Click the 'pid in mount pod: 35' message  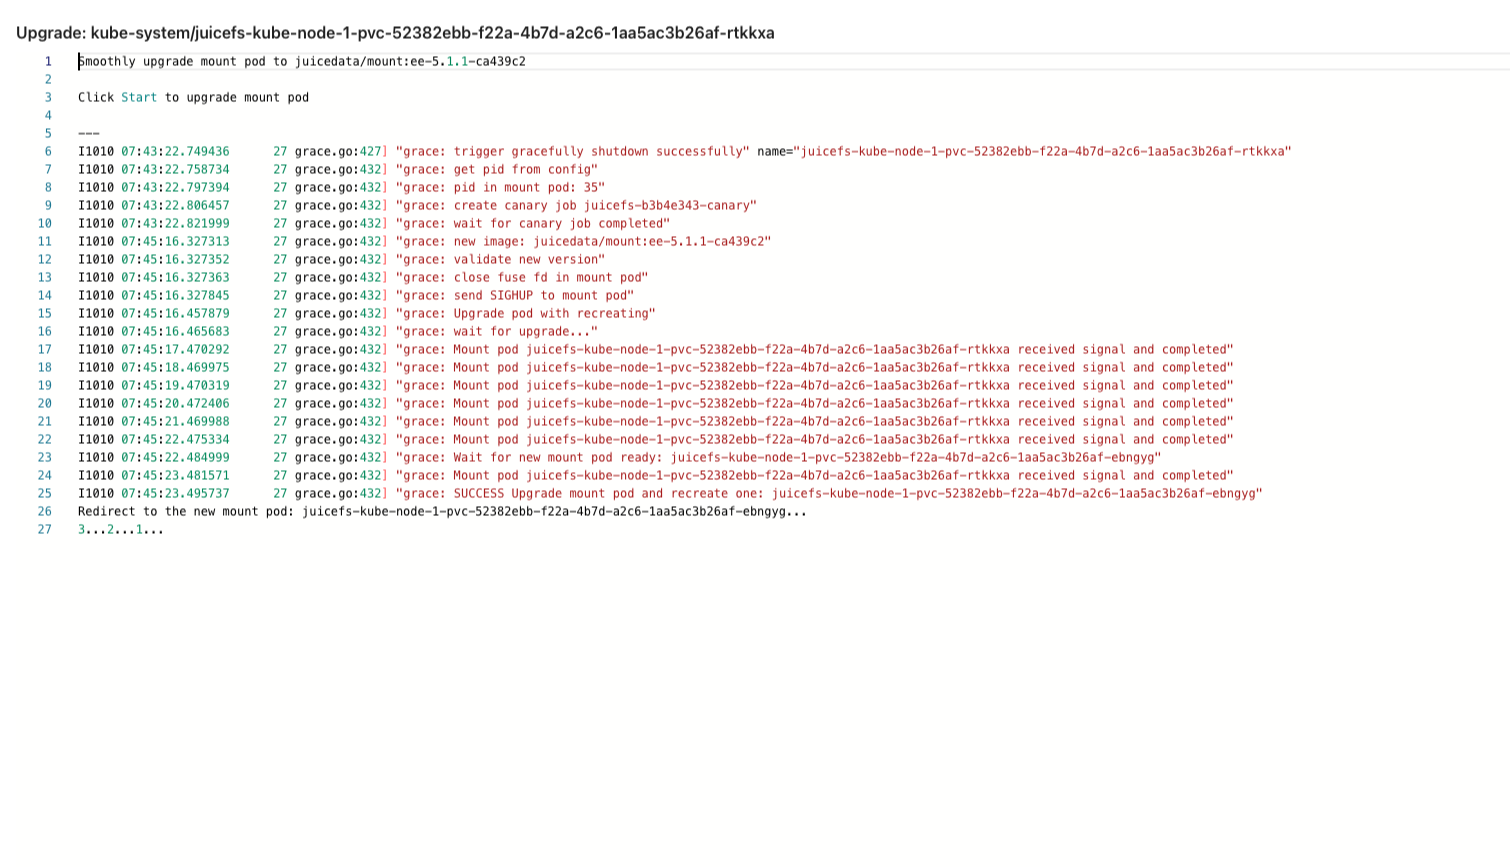(x=500, y=187)
